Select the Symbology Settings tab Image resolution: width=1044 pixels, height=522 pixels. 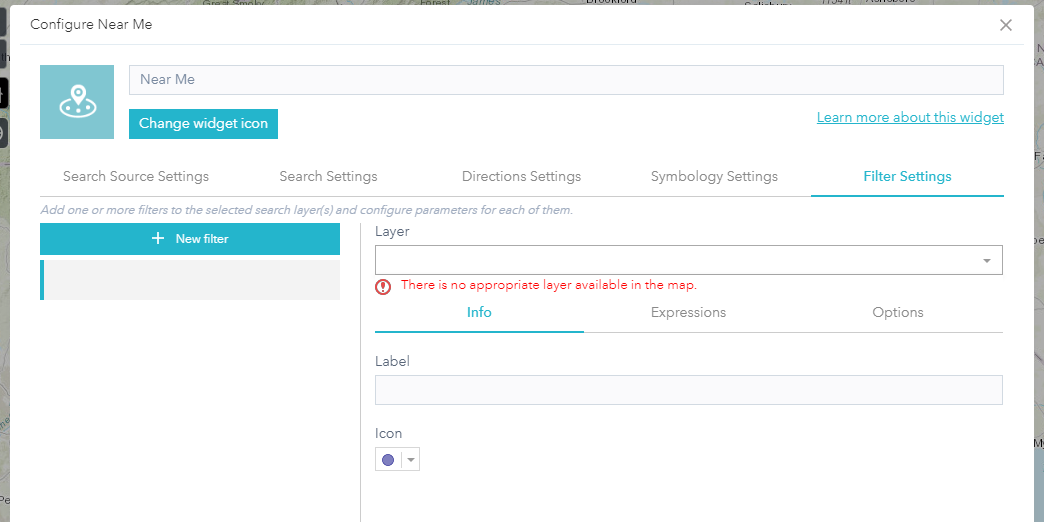point(714,176)
